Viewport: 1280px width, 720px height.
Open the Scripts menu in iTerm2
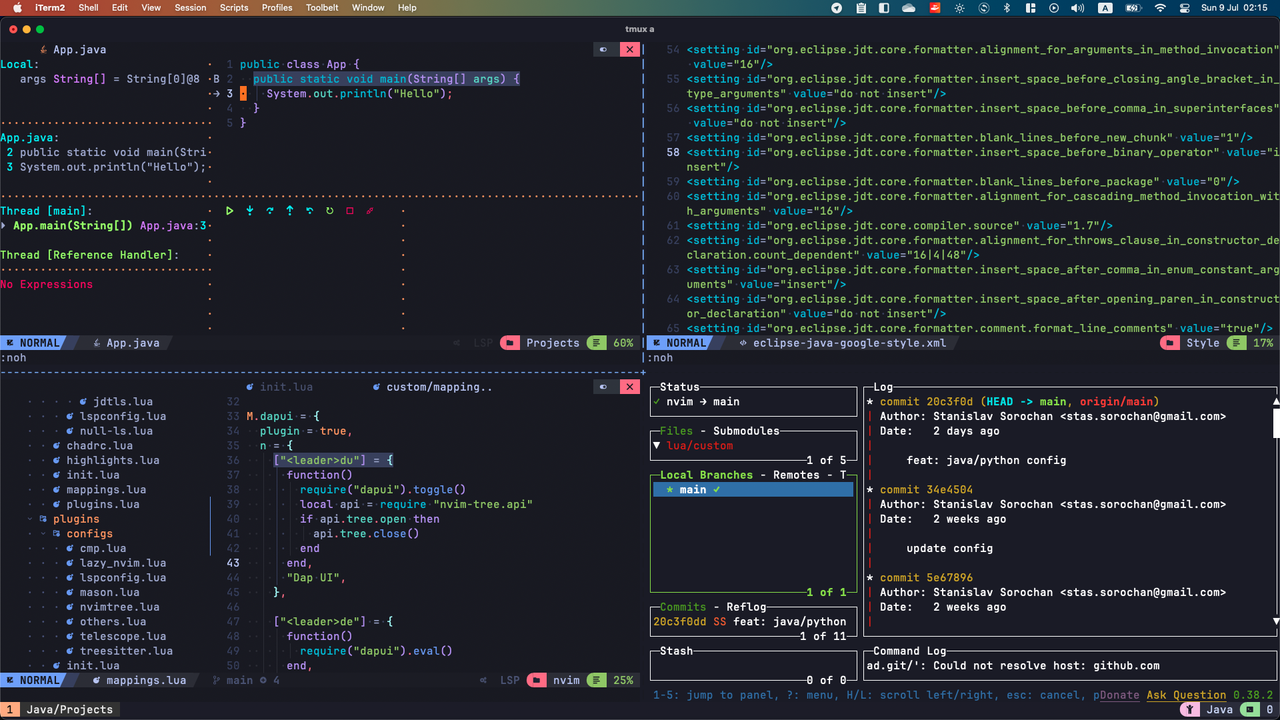coord(234,7)
